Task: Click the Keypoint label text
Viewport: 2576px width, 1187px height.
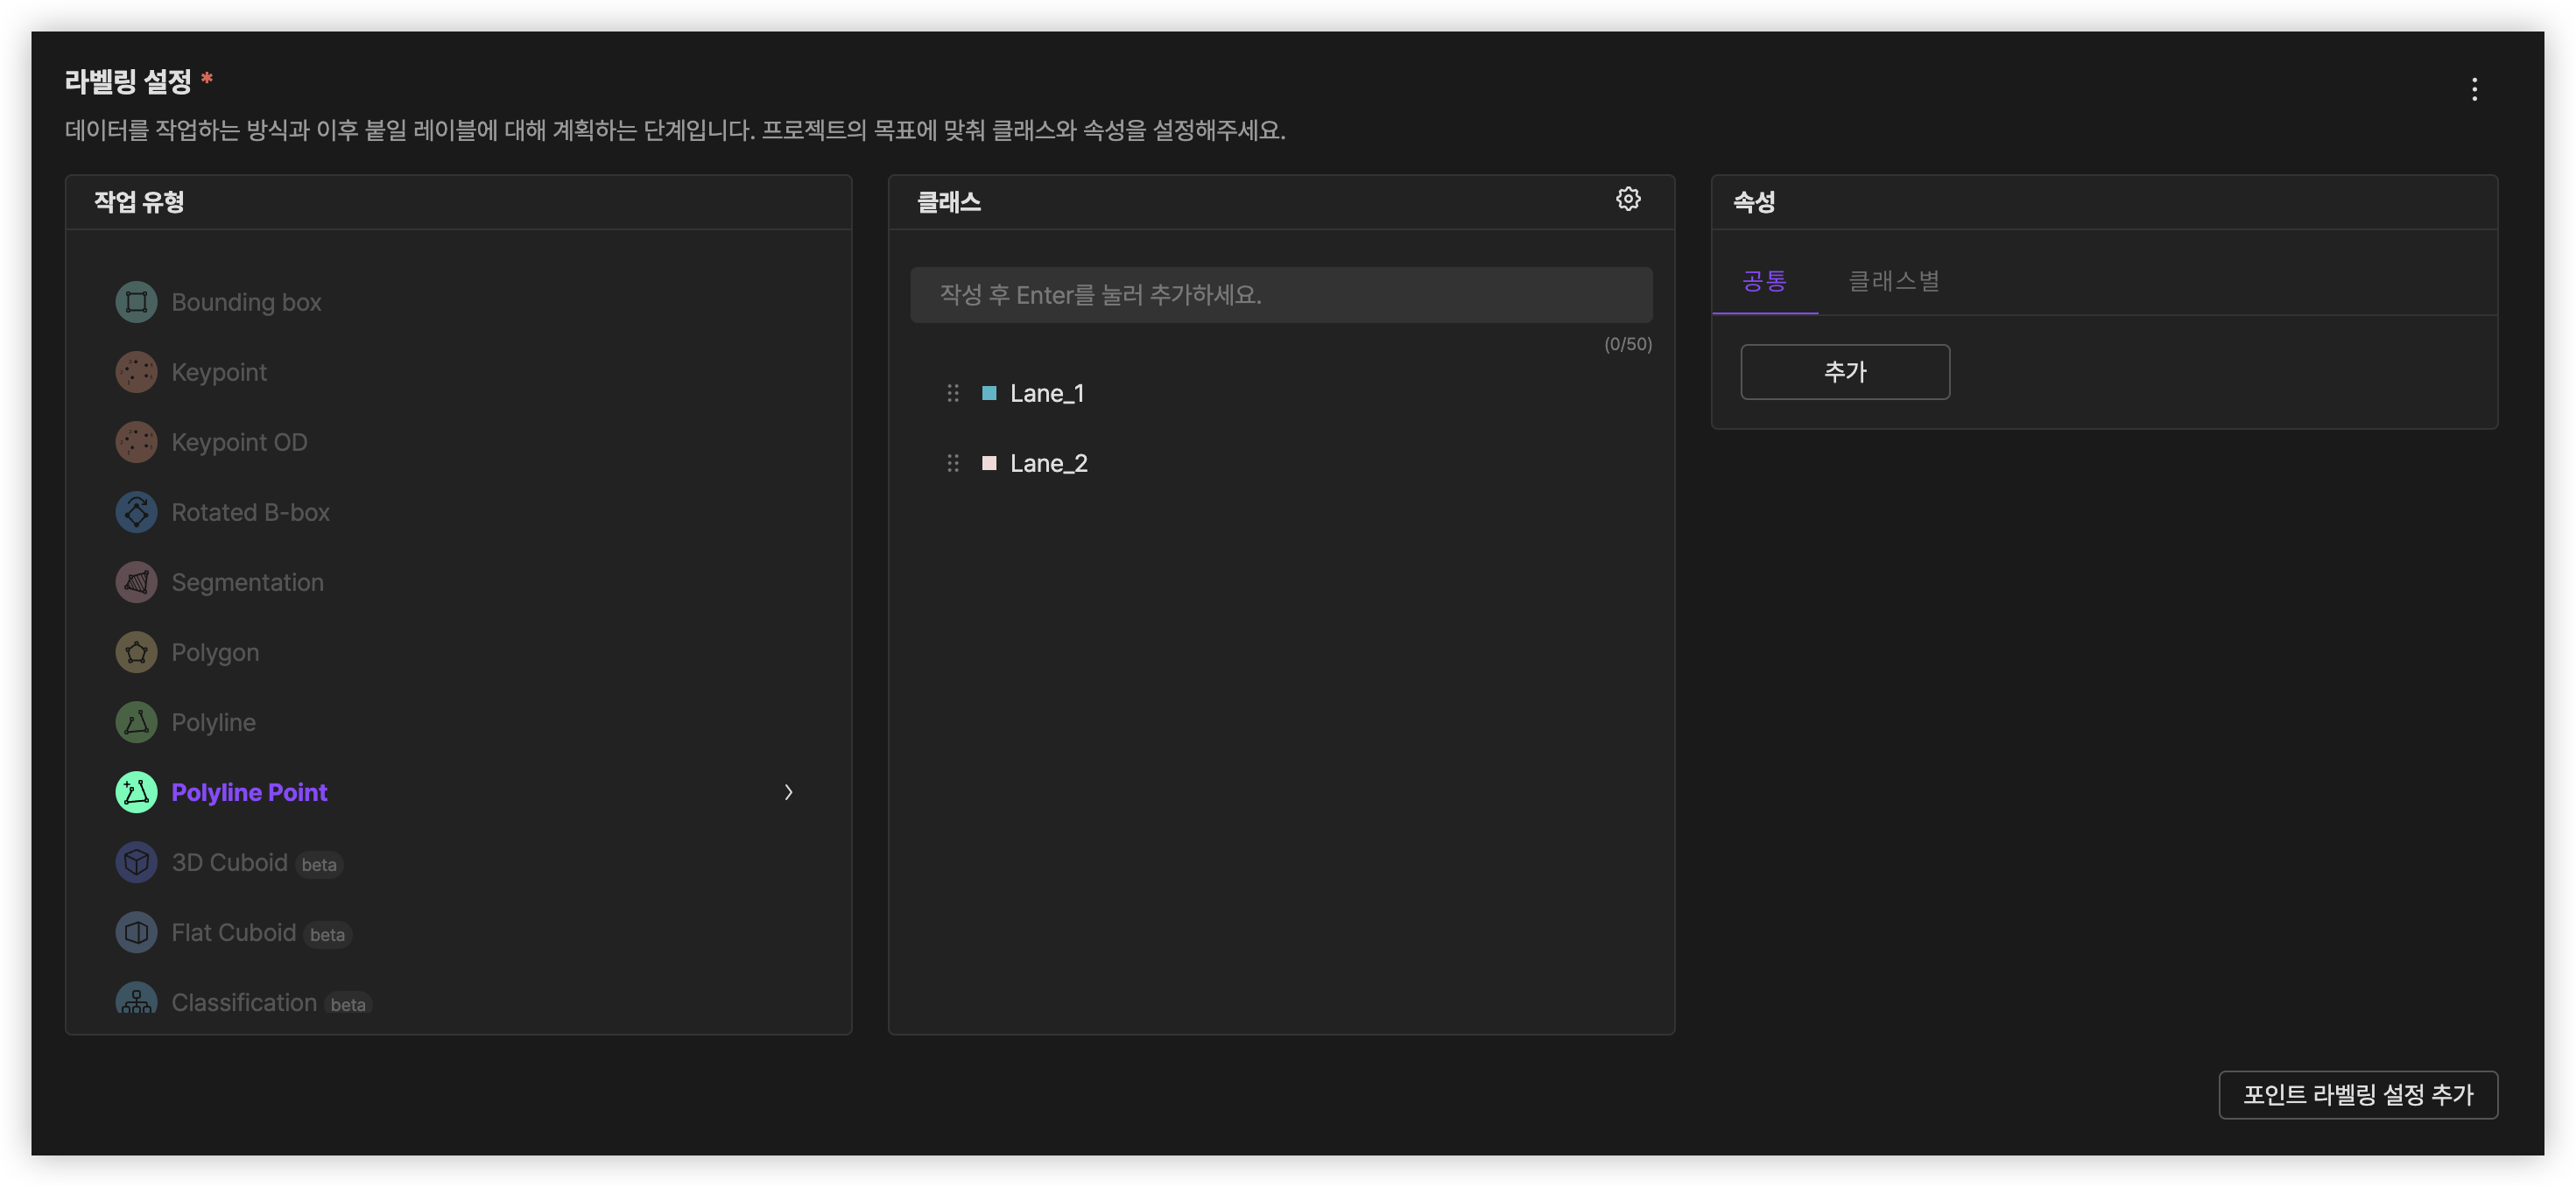Action: [x=219, y=373]
